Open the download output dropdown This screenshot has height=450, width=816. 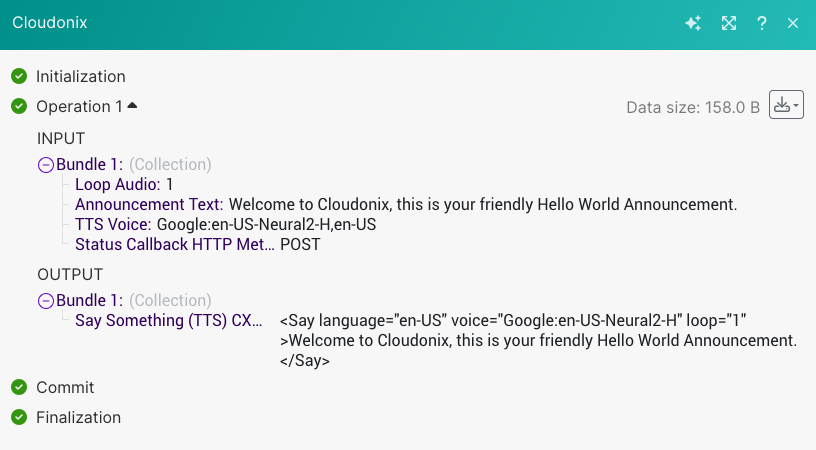click(x=785, y=105)
